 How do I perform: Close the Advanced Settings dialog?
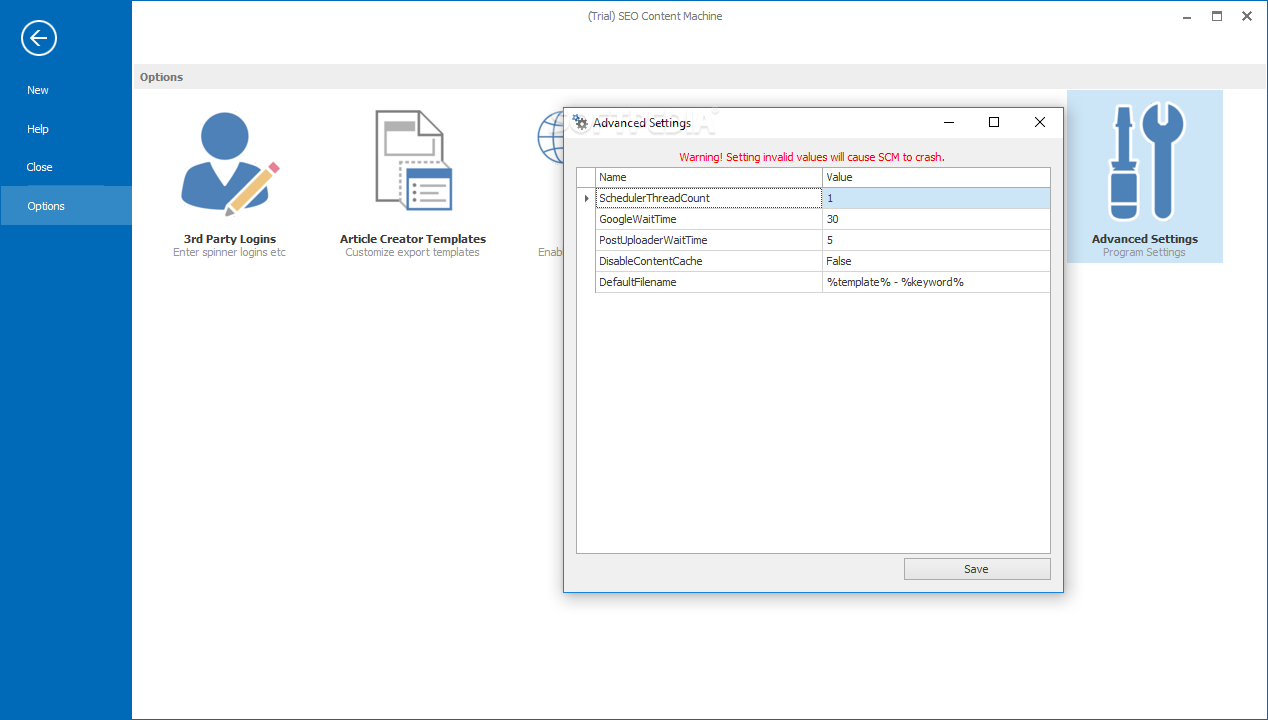[1040, 122]
